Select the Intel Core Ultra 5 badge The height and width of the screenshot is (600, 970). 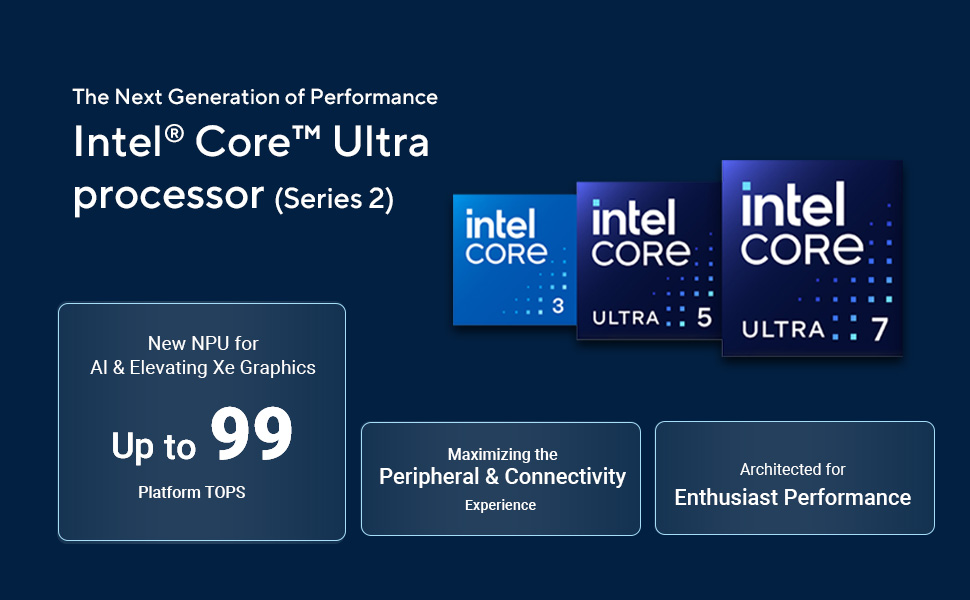(x=649, y=260)
